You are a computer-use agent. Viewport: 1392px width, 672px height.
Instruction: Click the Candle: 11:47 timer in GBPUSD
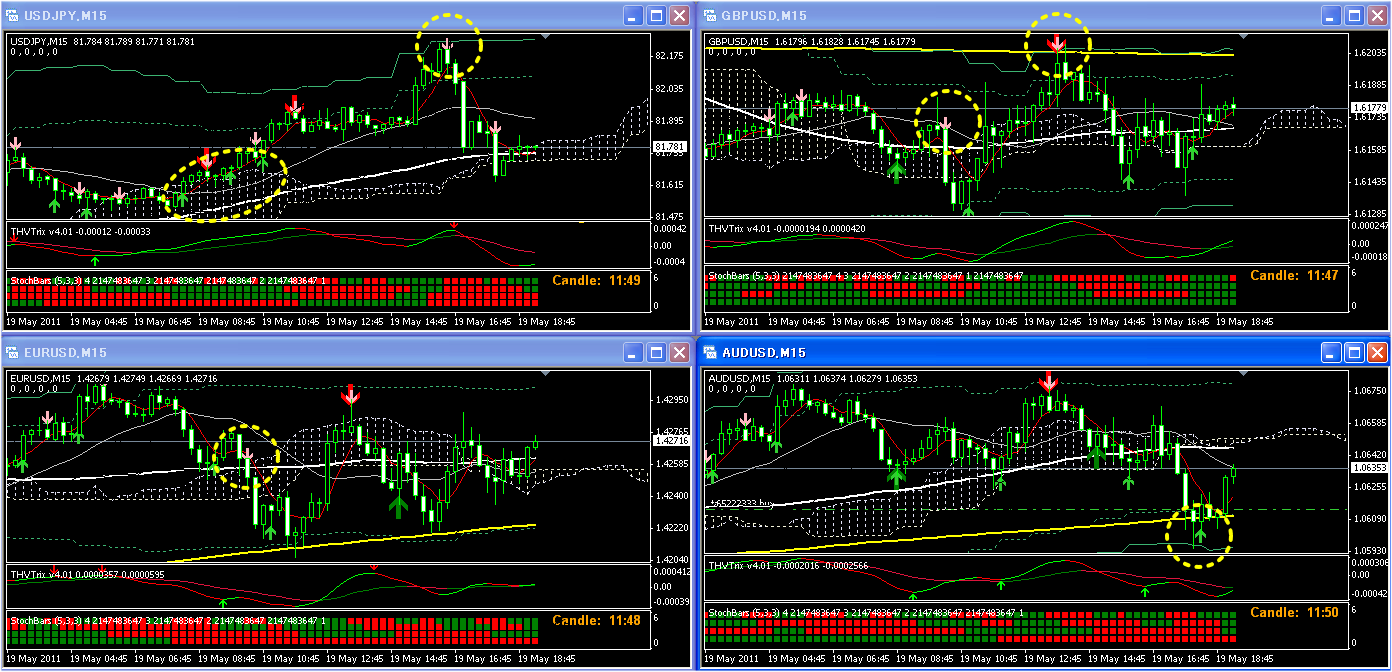click(1294, 275)
